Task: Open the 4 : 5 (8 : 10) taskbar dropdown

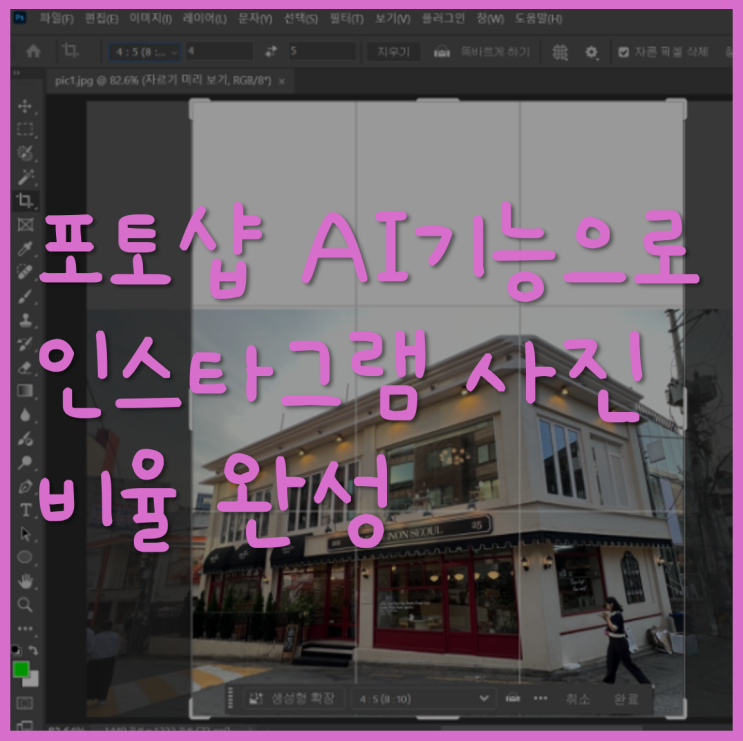Action: pyautogui.click(x=424, y=698)
